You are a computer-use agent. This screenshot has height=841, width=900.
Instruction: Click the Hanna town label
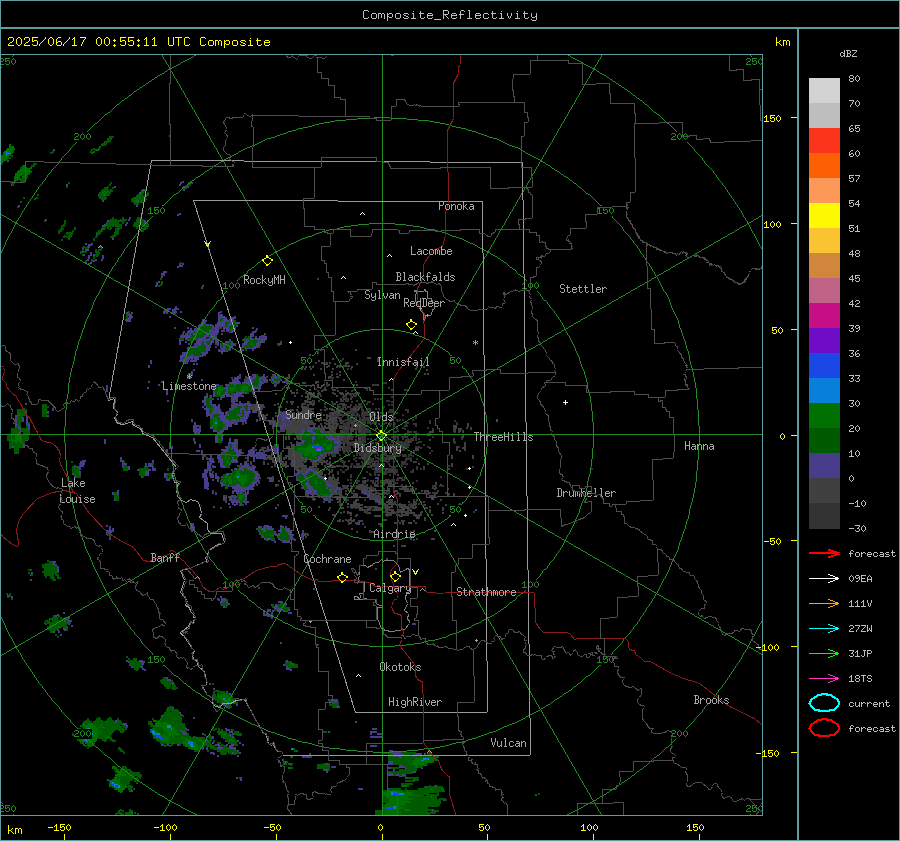pyautogui.click(x=699, y=446)
